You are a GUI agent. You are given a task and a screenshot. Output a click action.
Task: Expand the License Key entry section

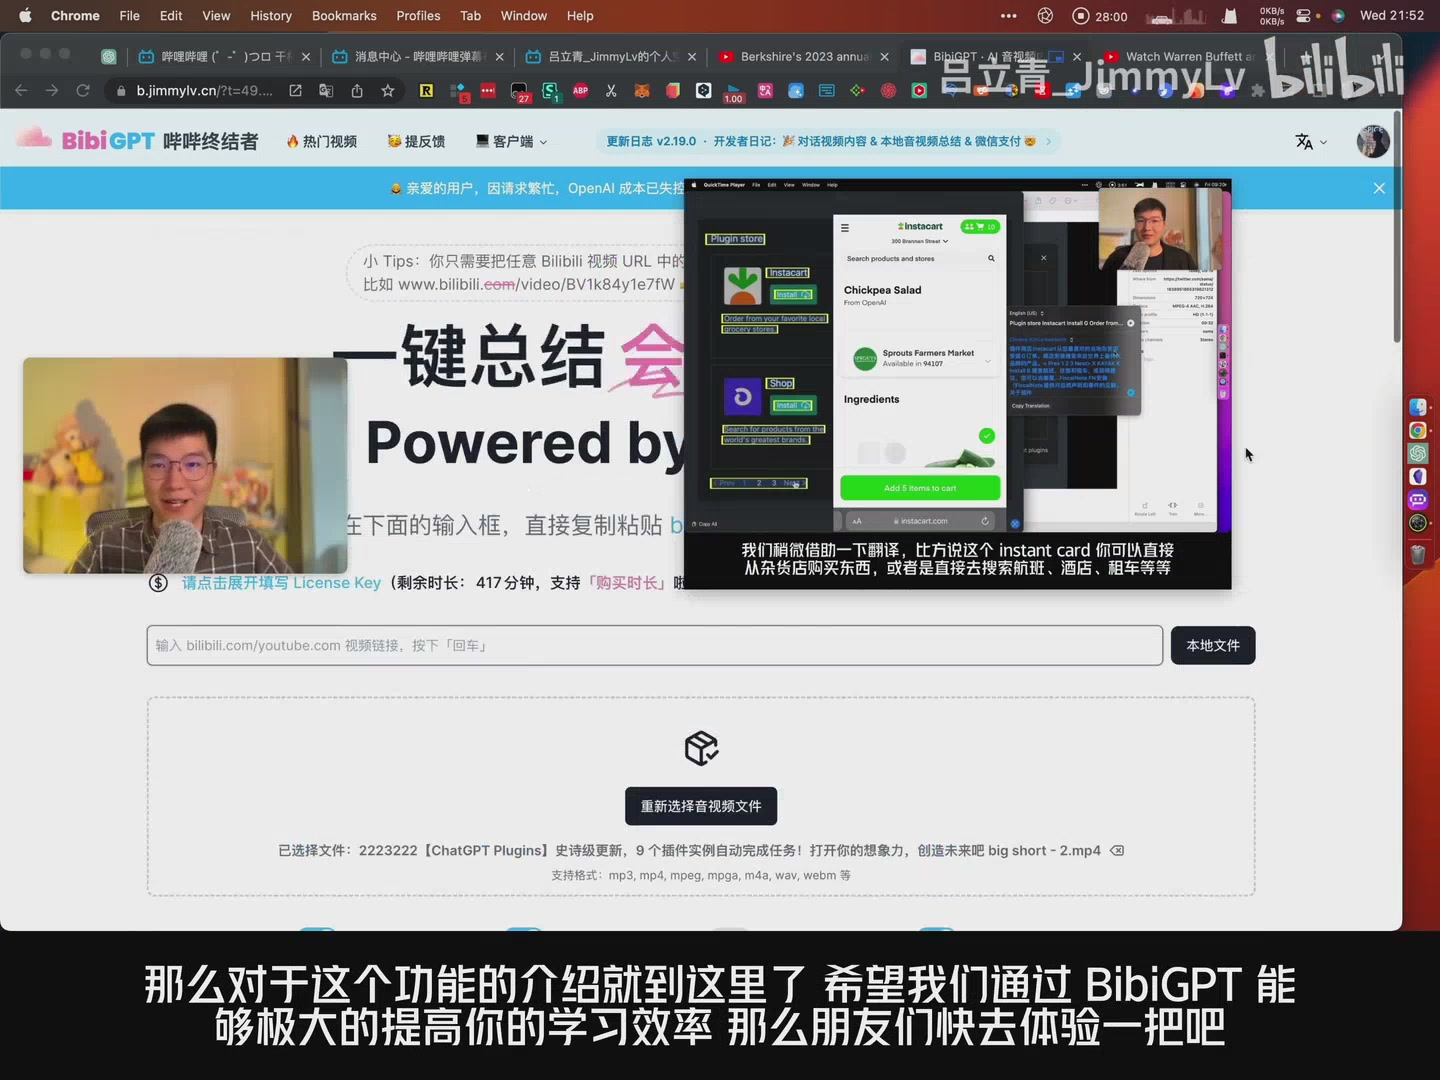(281, 583)
